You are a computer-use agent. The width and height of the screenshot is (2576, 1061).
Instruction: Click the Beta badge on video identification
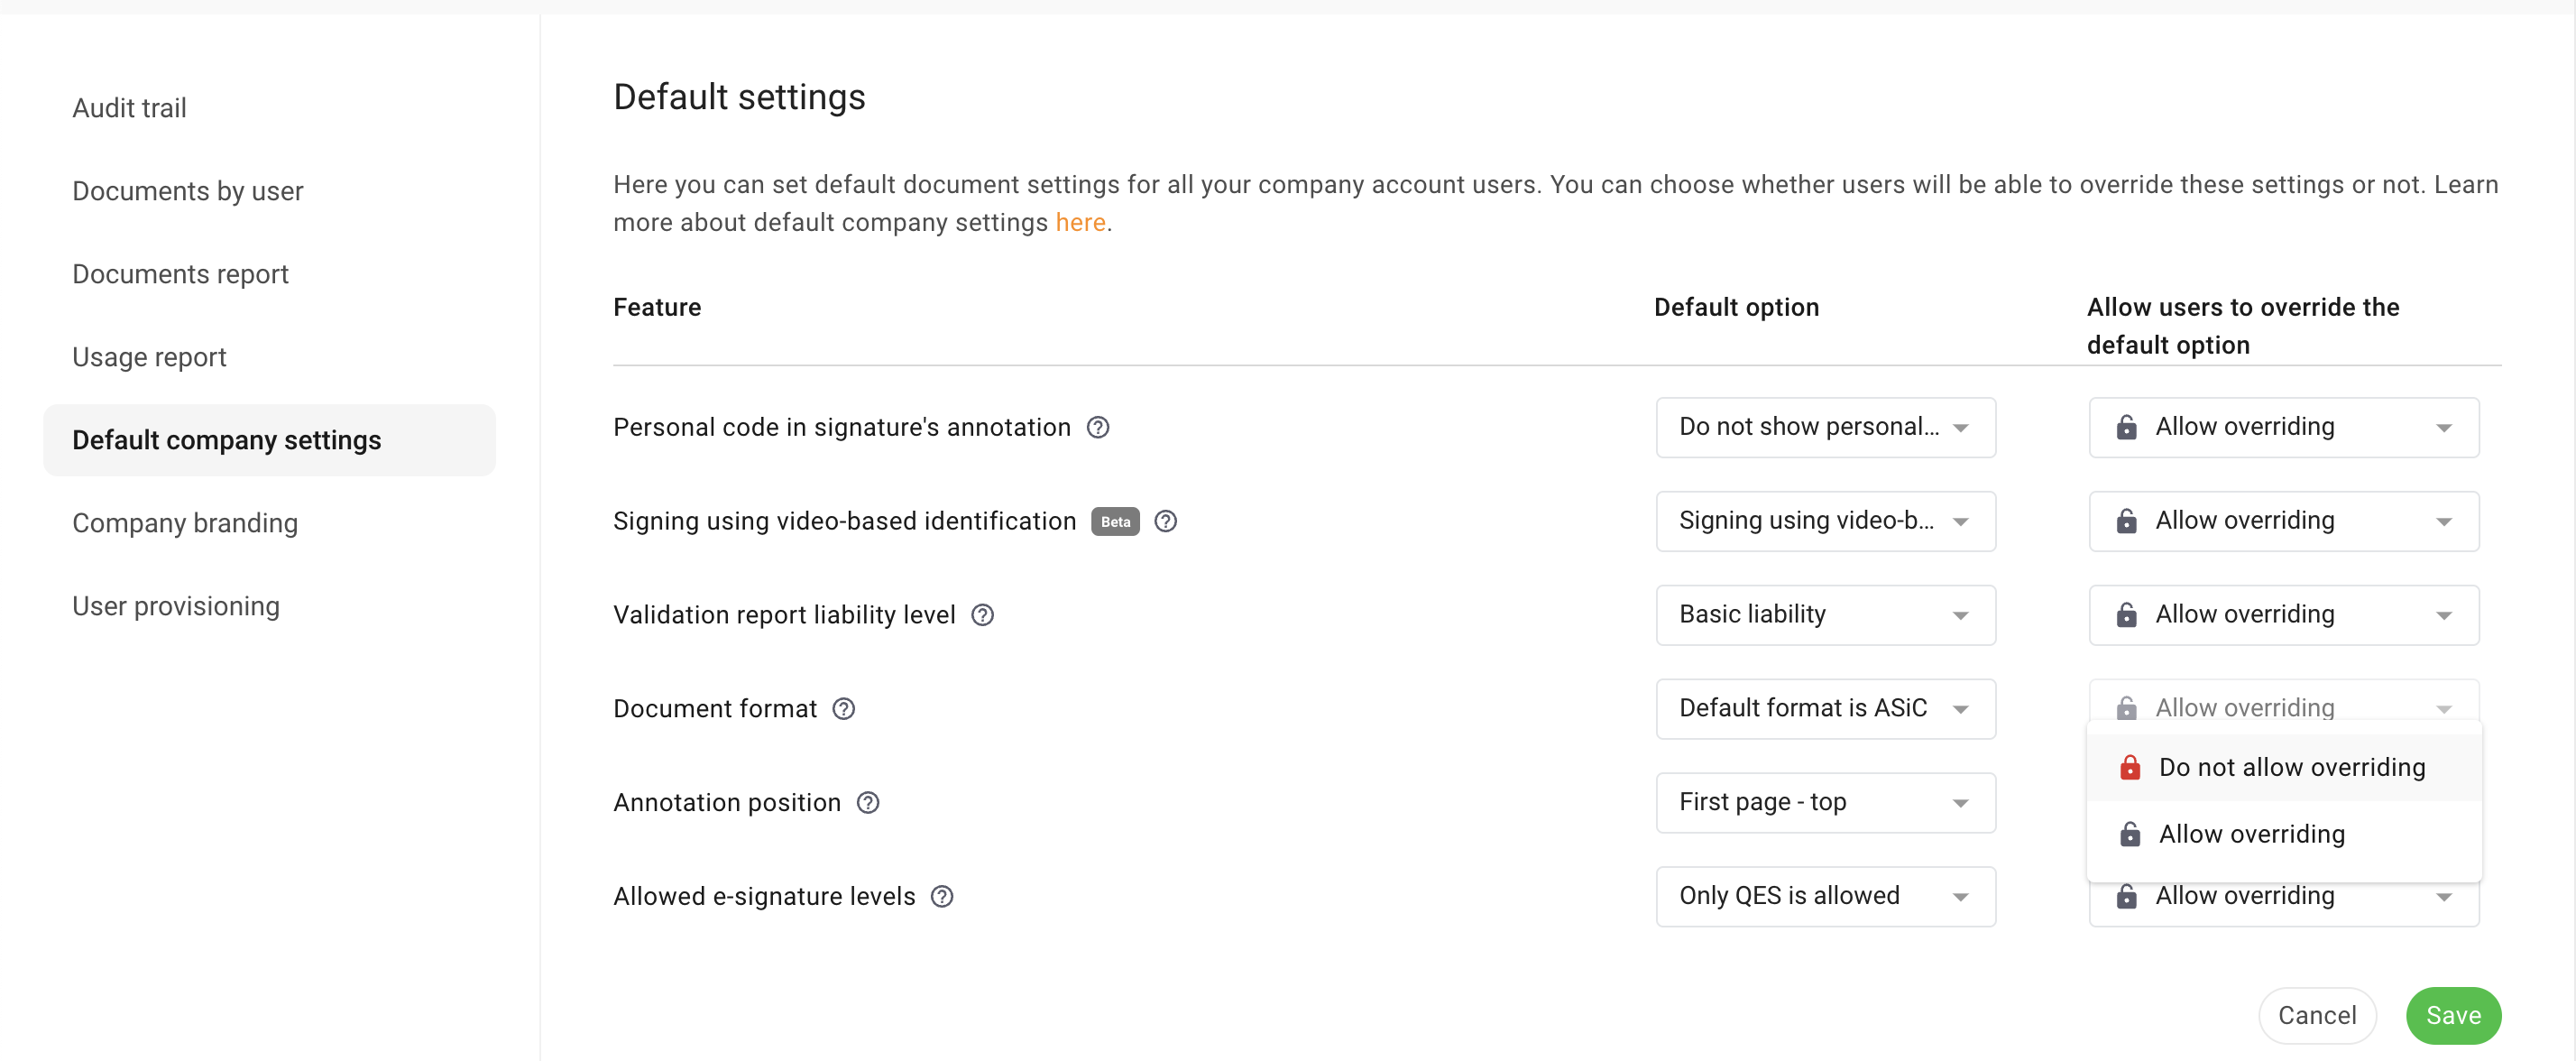point(1115,521)
